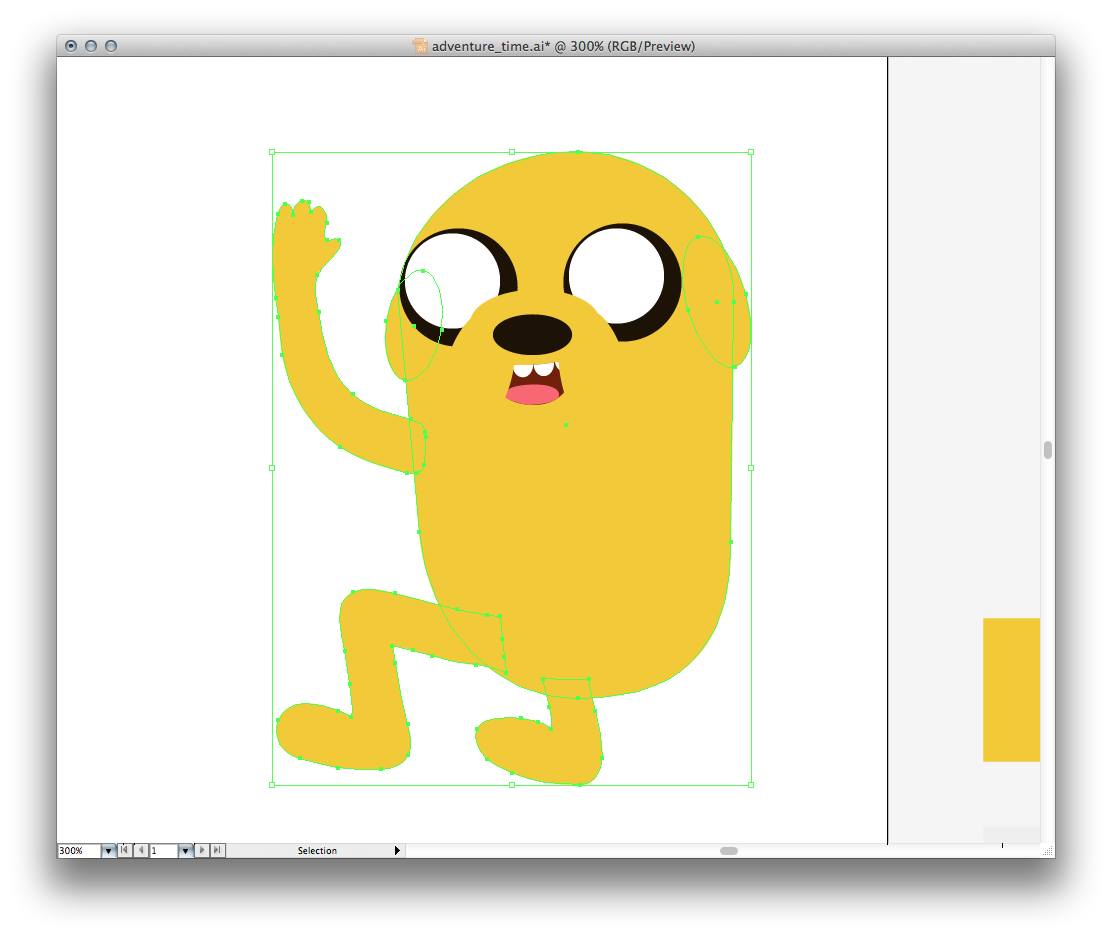Select Jake's black nose shape
Image resolution: width=1112 pixels, height=937 pixels.
[x=532, y=335]
